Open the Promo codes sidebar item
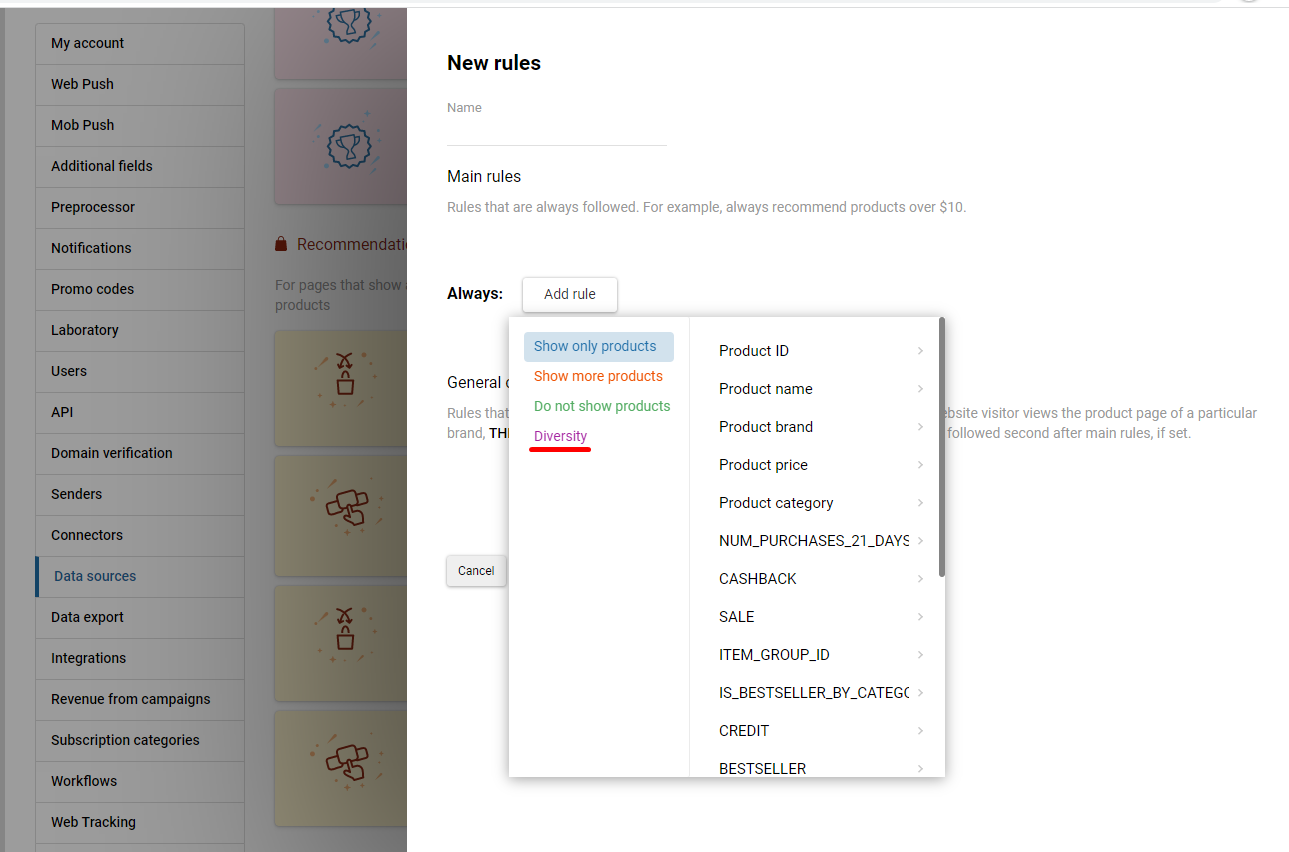The image size is (1289, 852). [92, 289]
